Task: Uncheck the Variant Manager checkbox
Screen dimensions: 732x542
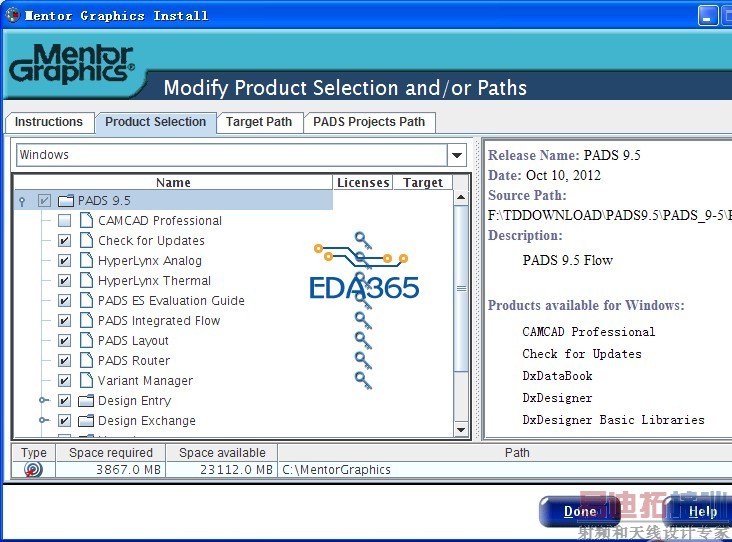Action: pos(64,380)
